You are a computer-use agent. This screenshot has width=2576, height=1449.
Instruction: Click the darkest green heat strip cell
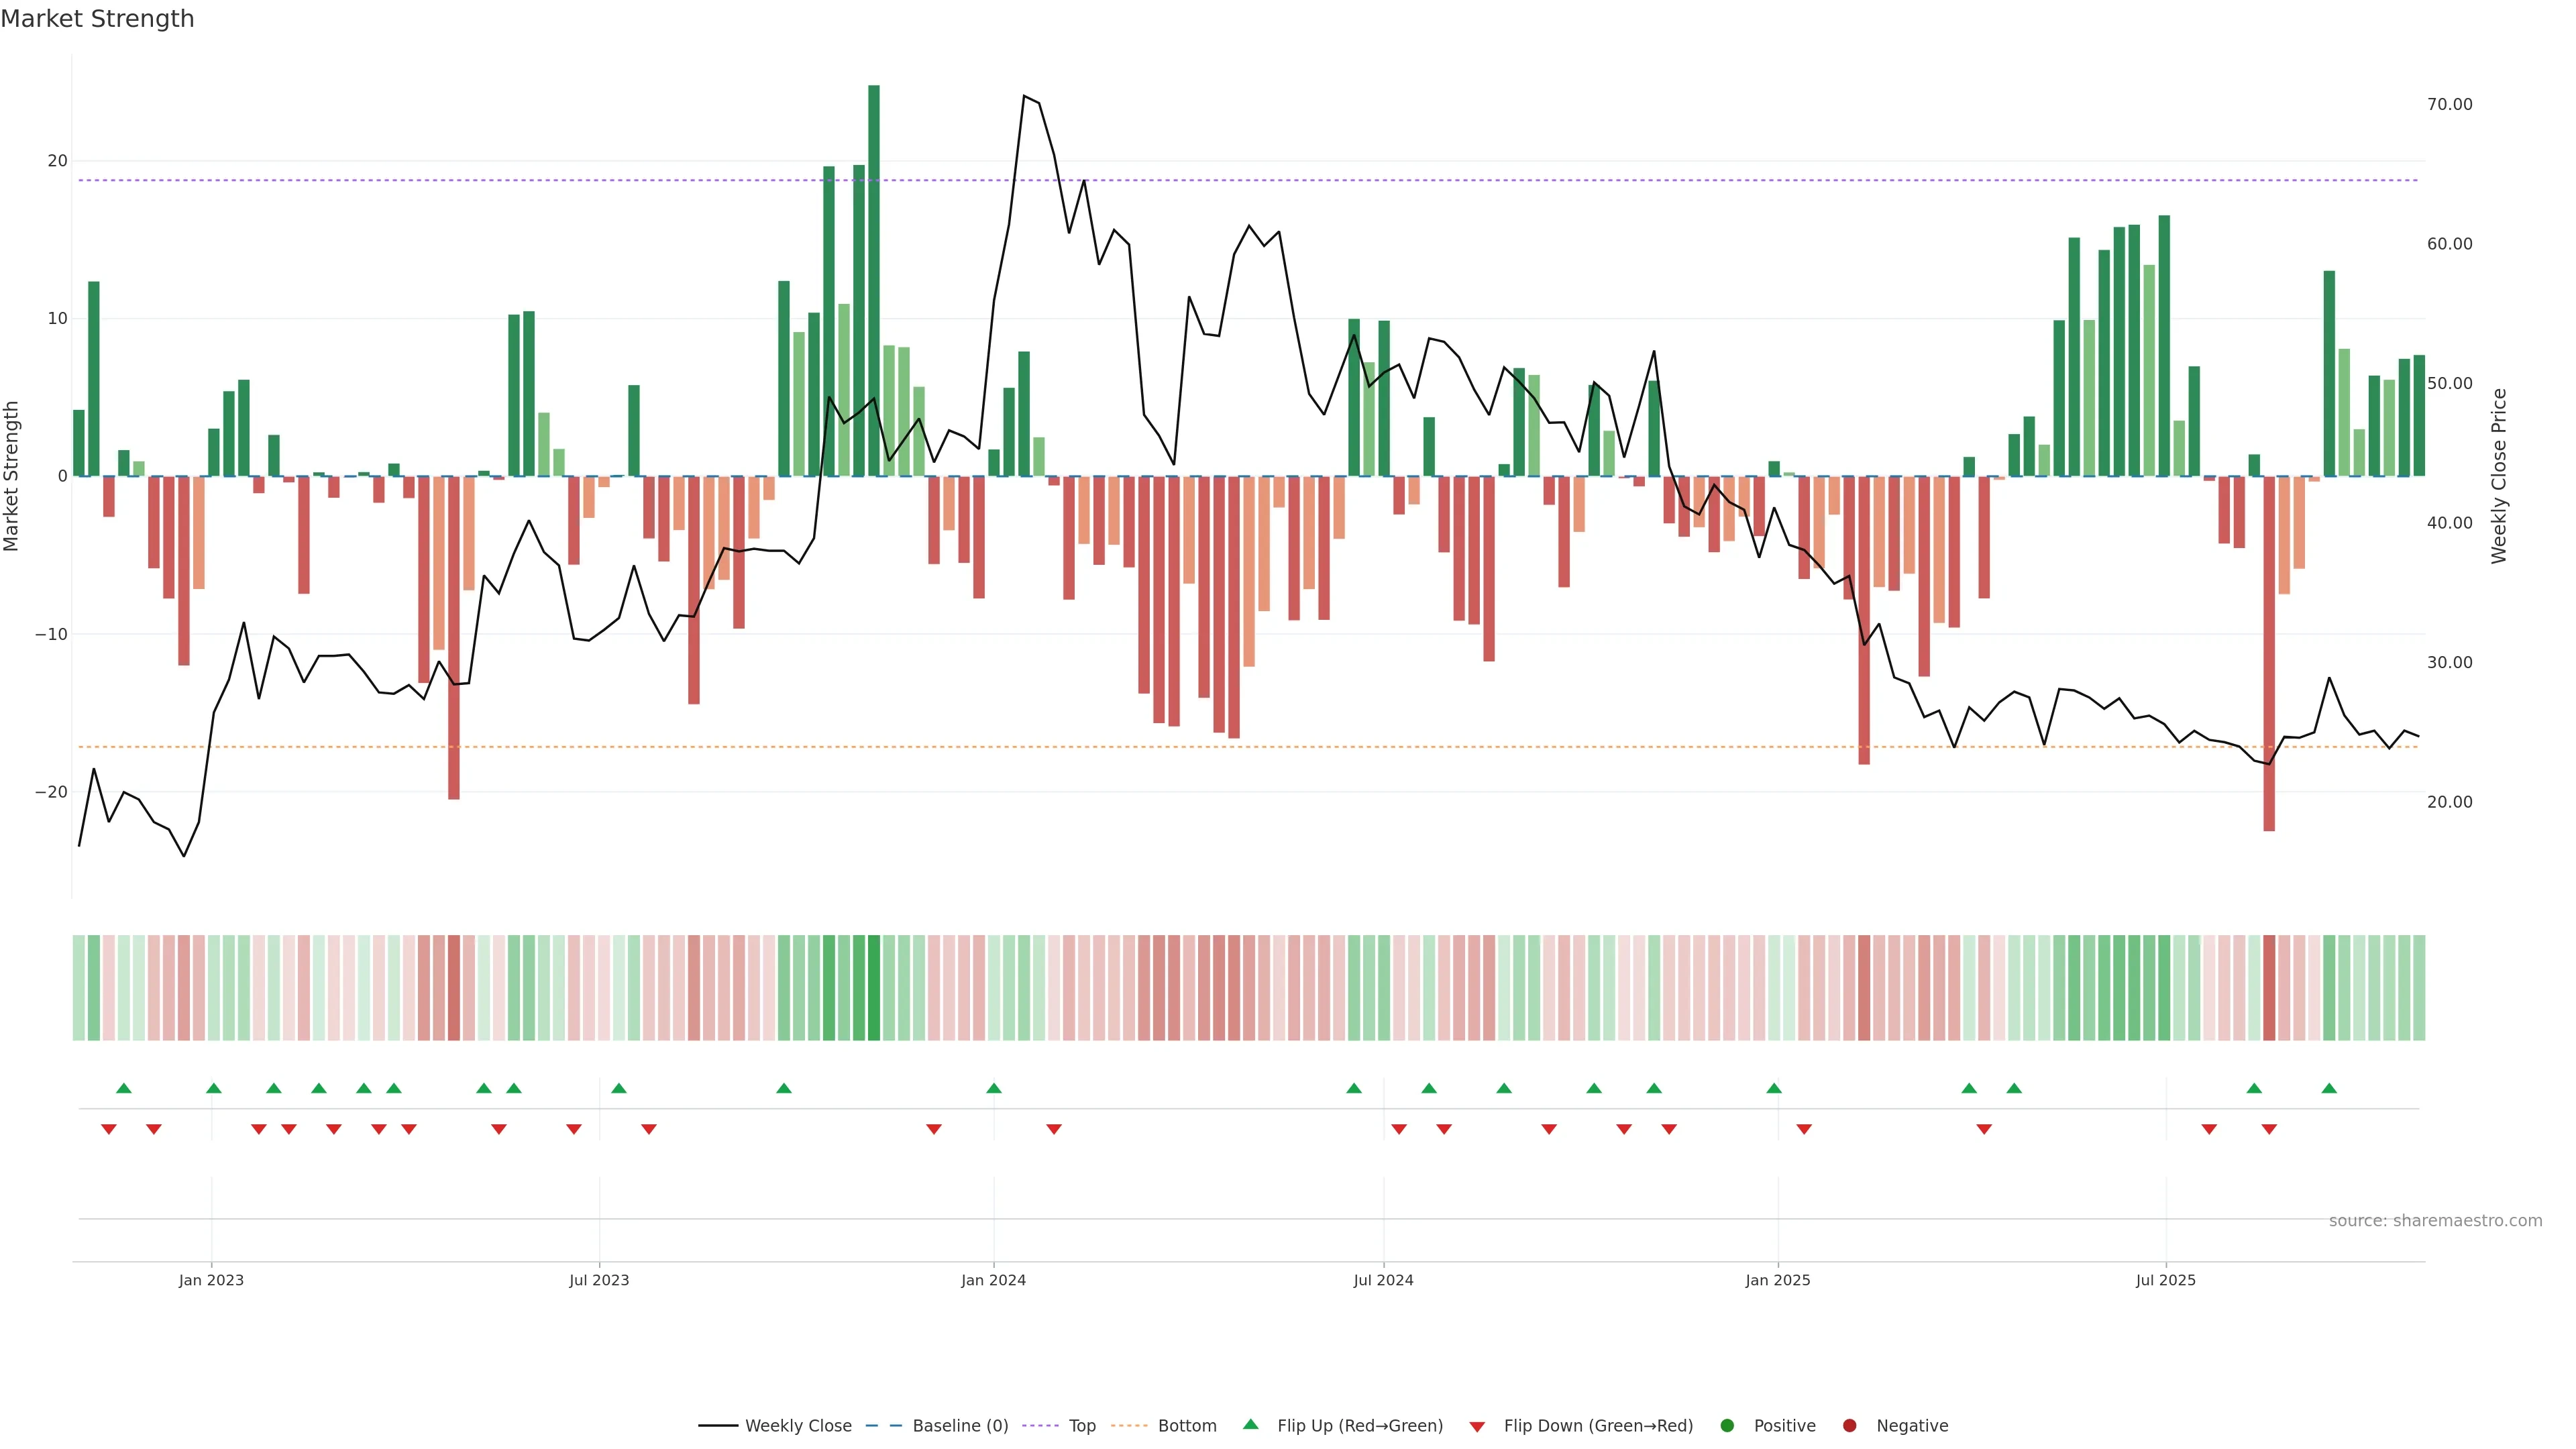[874, 987]
